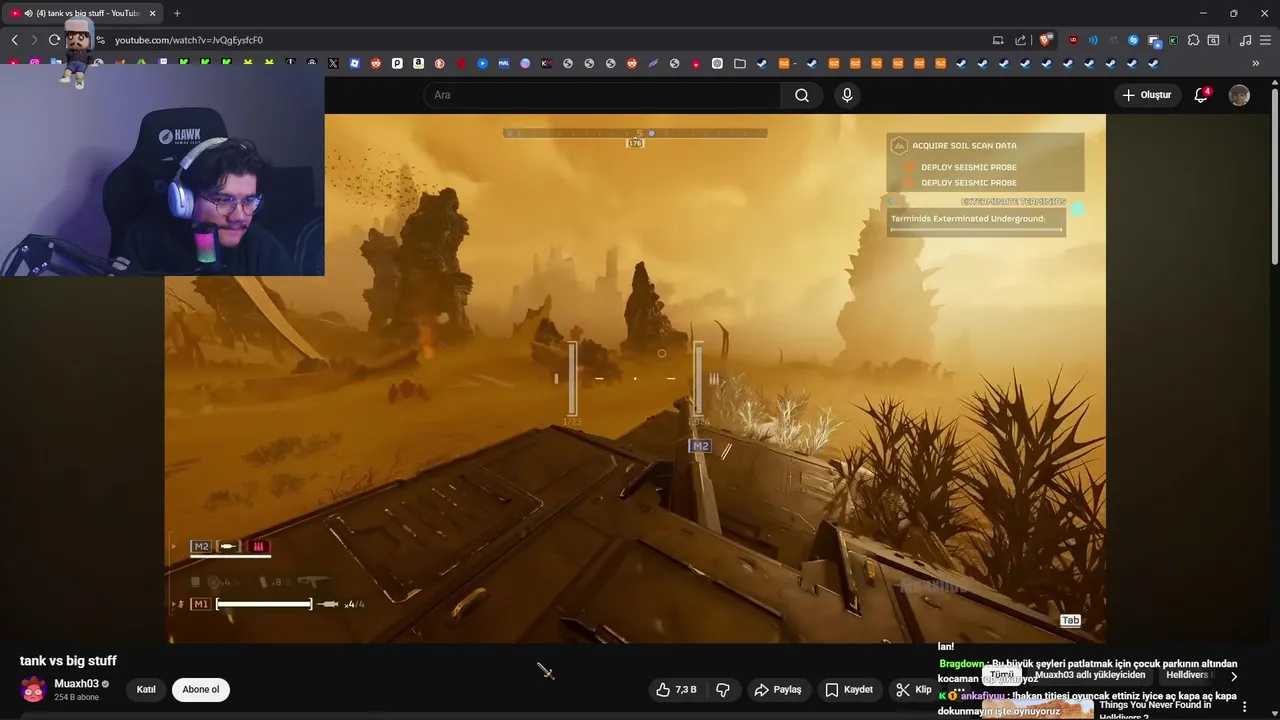Open the Brave hamburger main menu
Viewport: 1280px width, 720px height.
pos(1266,40)
